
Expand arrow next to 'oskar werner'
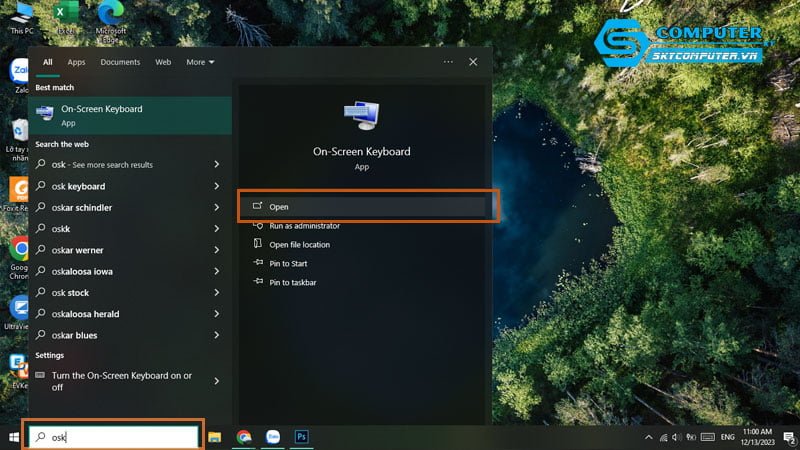click(x=217, y=250)
